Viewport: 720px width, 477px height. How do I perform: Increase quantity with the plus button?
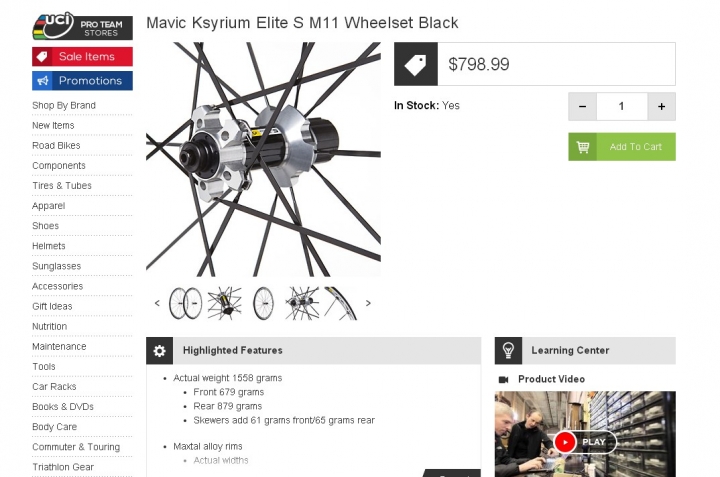(661, 107)
